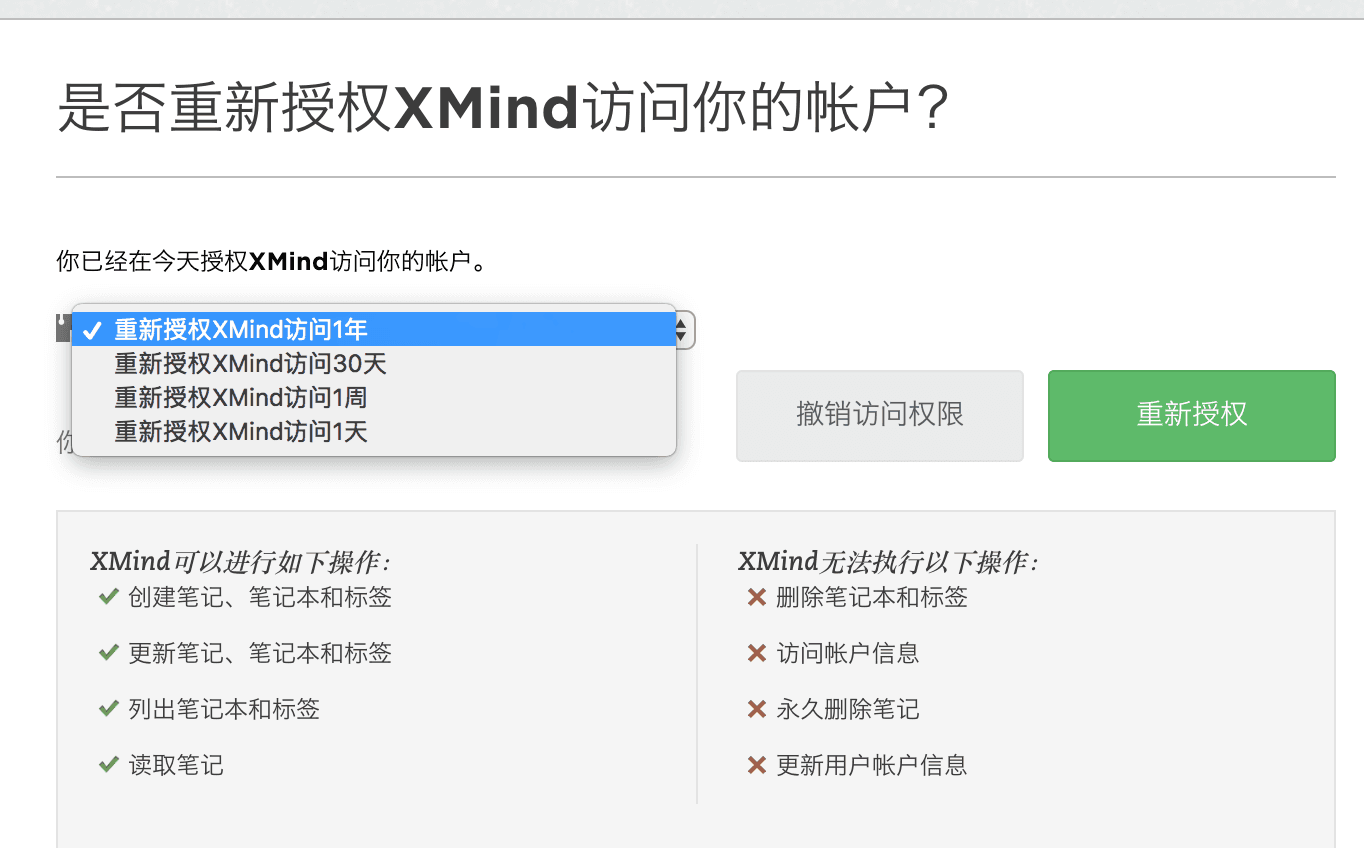Click green checkmark beside 更新笔记、笔记本和标签
The height and width of the screenshot is (848, 1364).
[108, 653]
